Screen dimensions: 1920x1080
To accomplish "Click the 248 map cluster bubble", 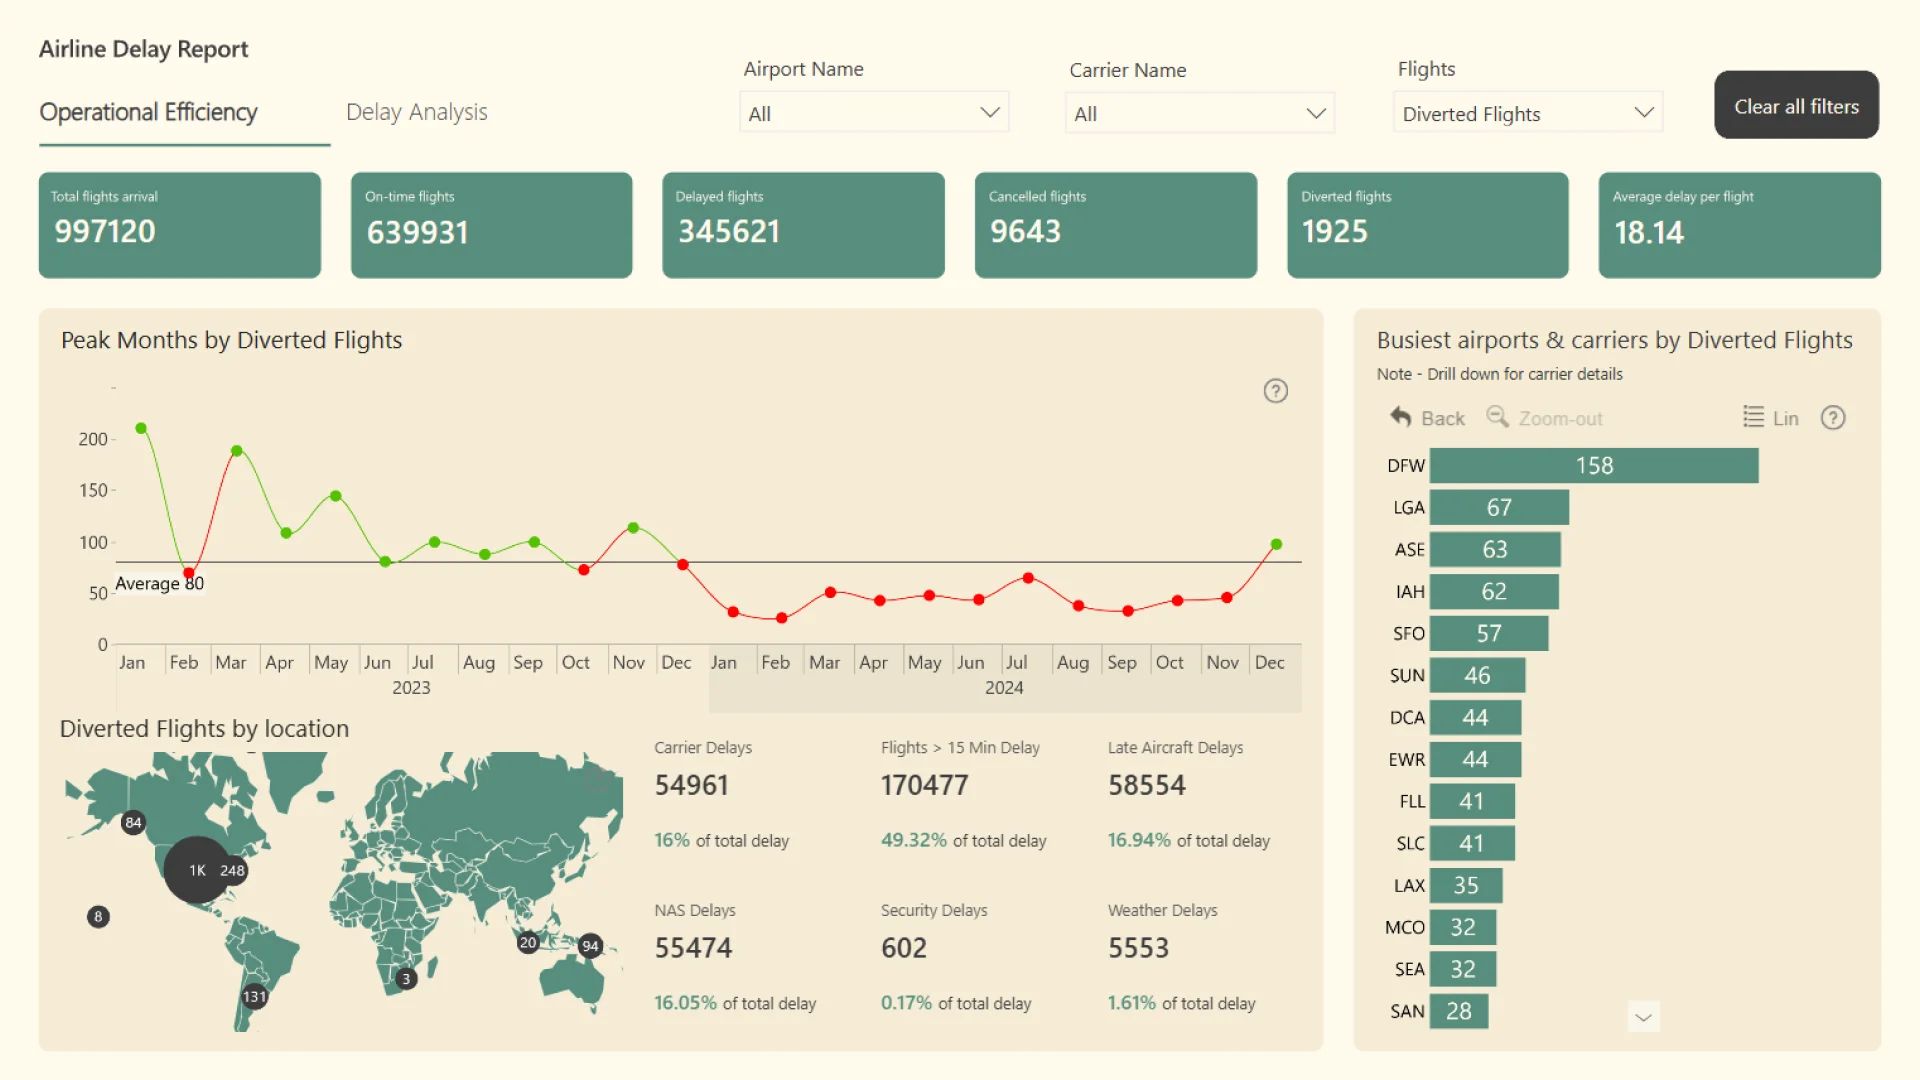I will (x=233, y=870).
